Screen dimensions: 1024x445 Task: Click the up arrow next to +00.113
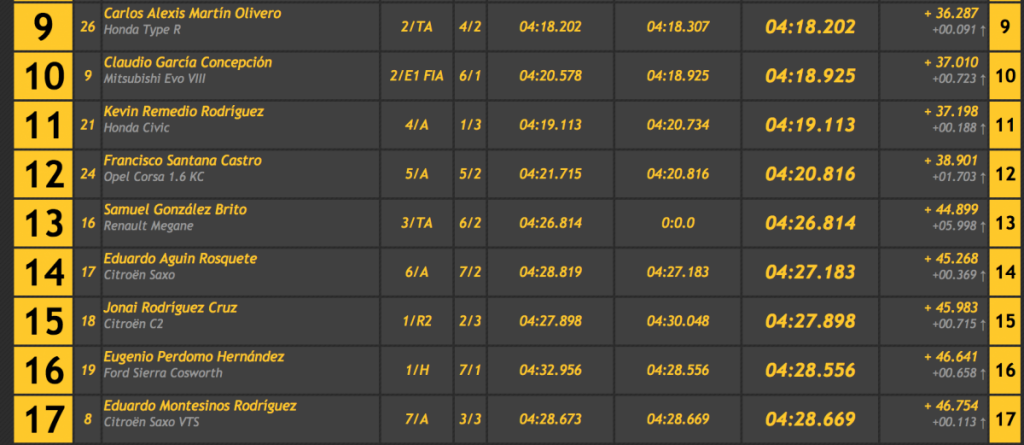pyautogui.click(x=981, y=422)
